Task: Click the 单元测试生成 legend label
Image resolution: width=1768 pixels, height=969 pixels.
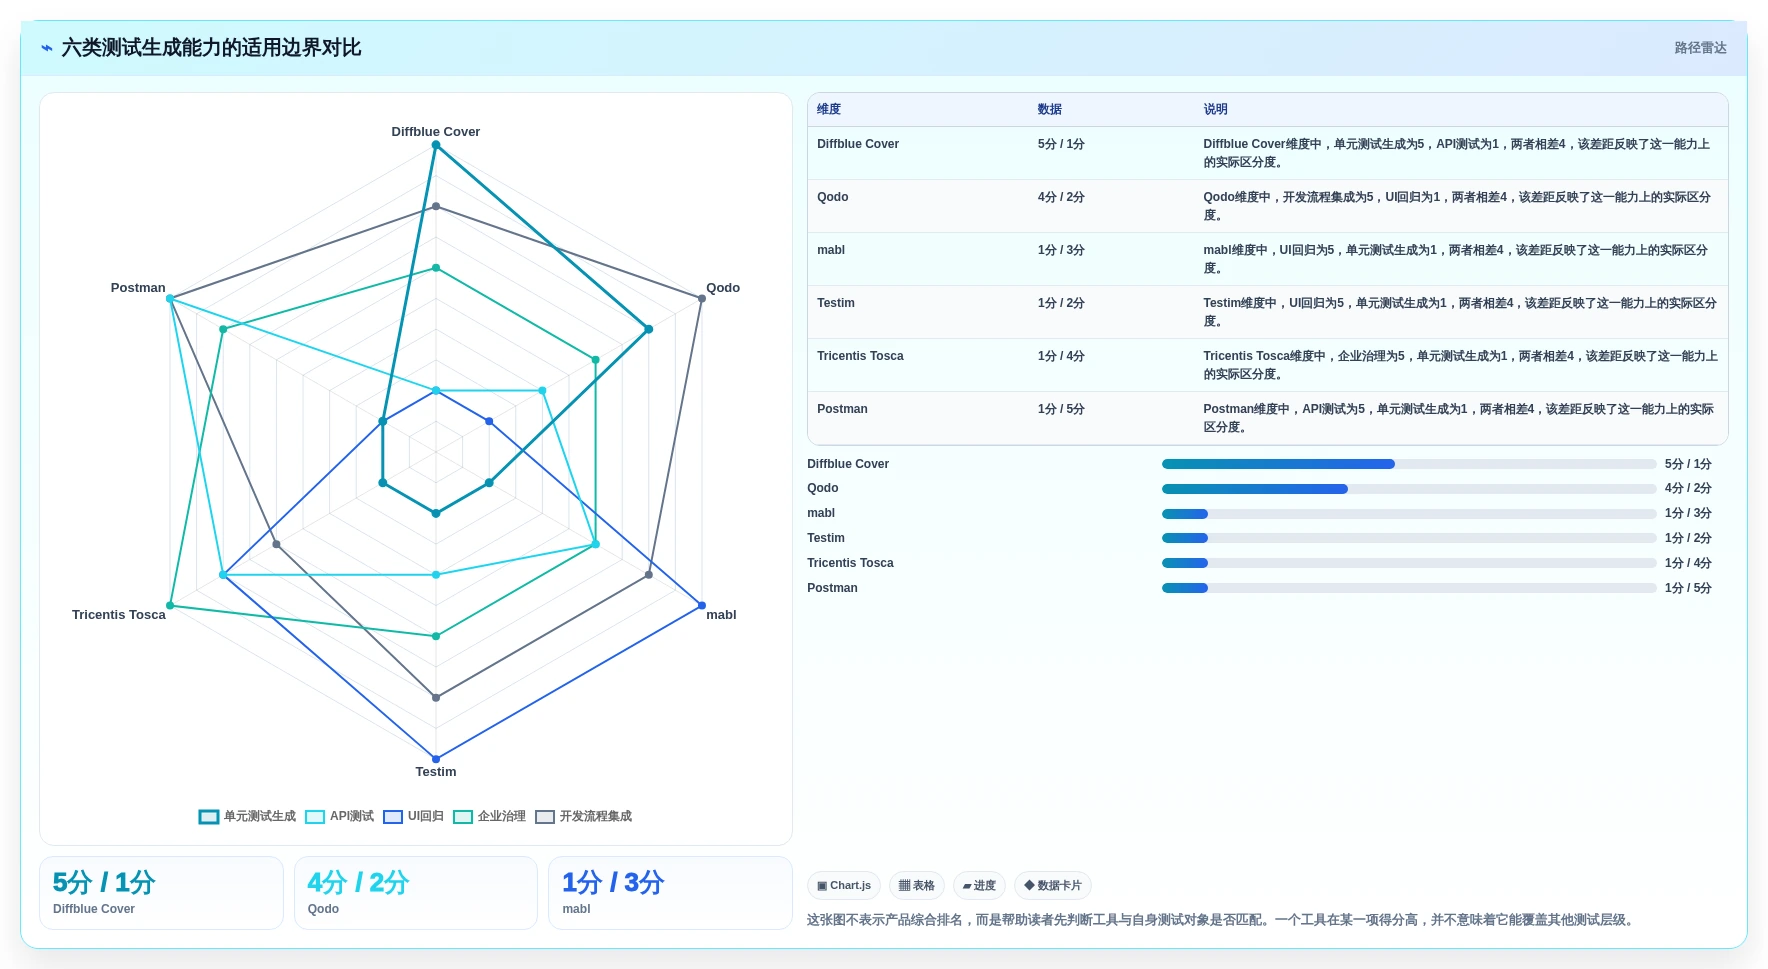Action: (260, 817)
